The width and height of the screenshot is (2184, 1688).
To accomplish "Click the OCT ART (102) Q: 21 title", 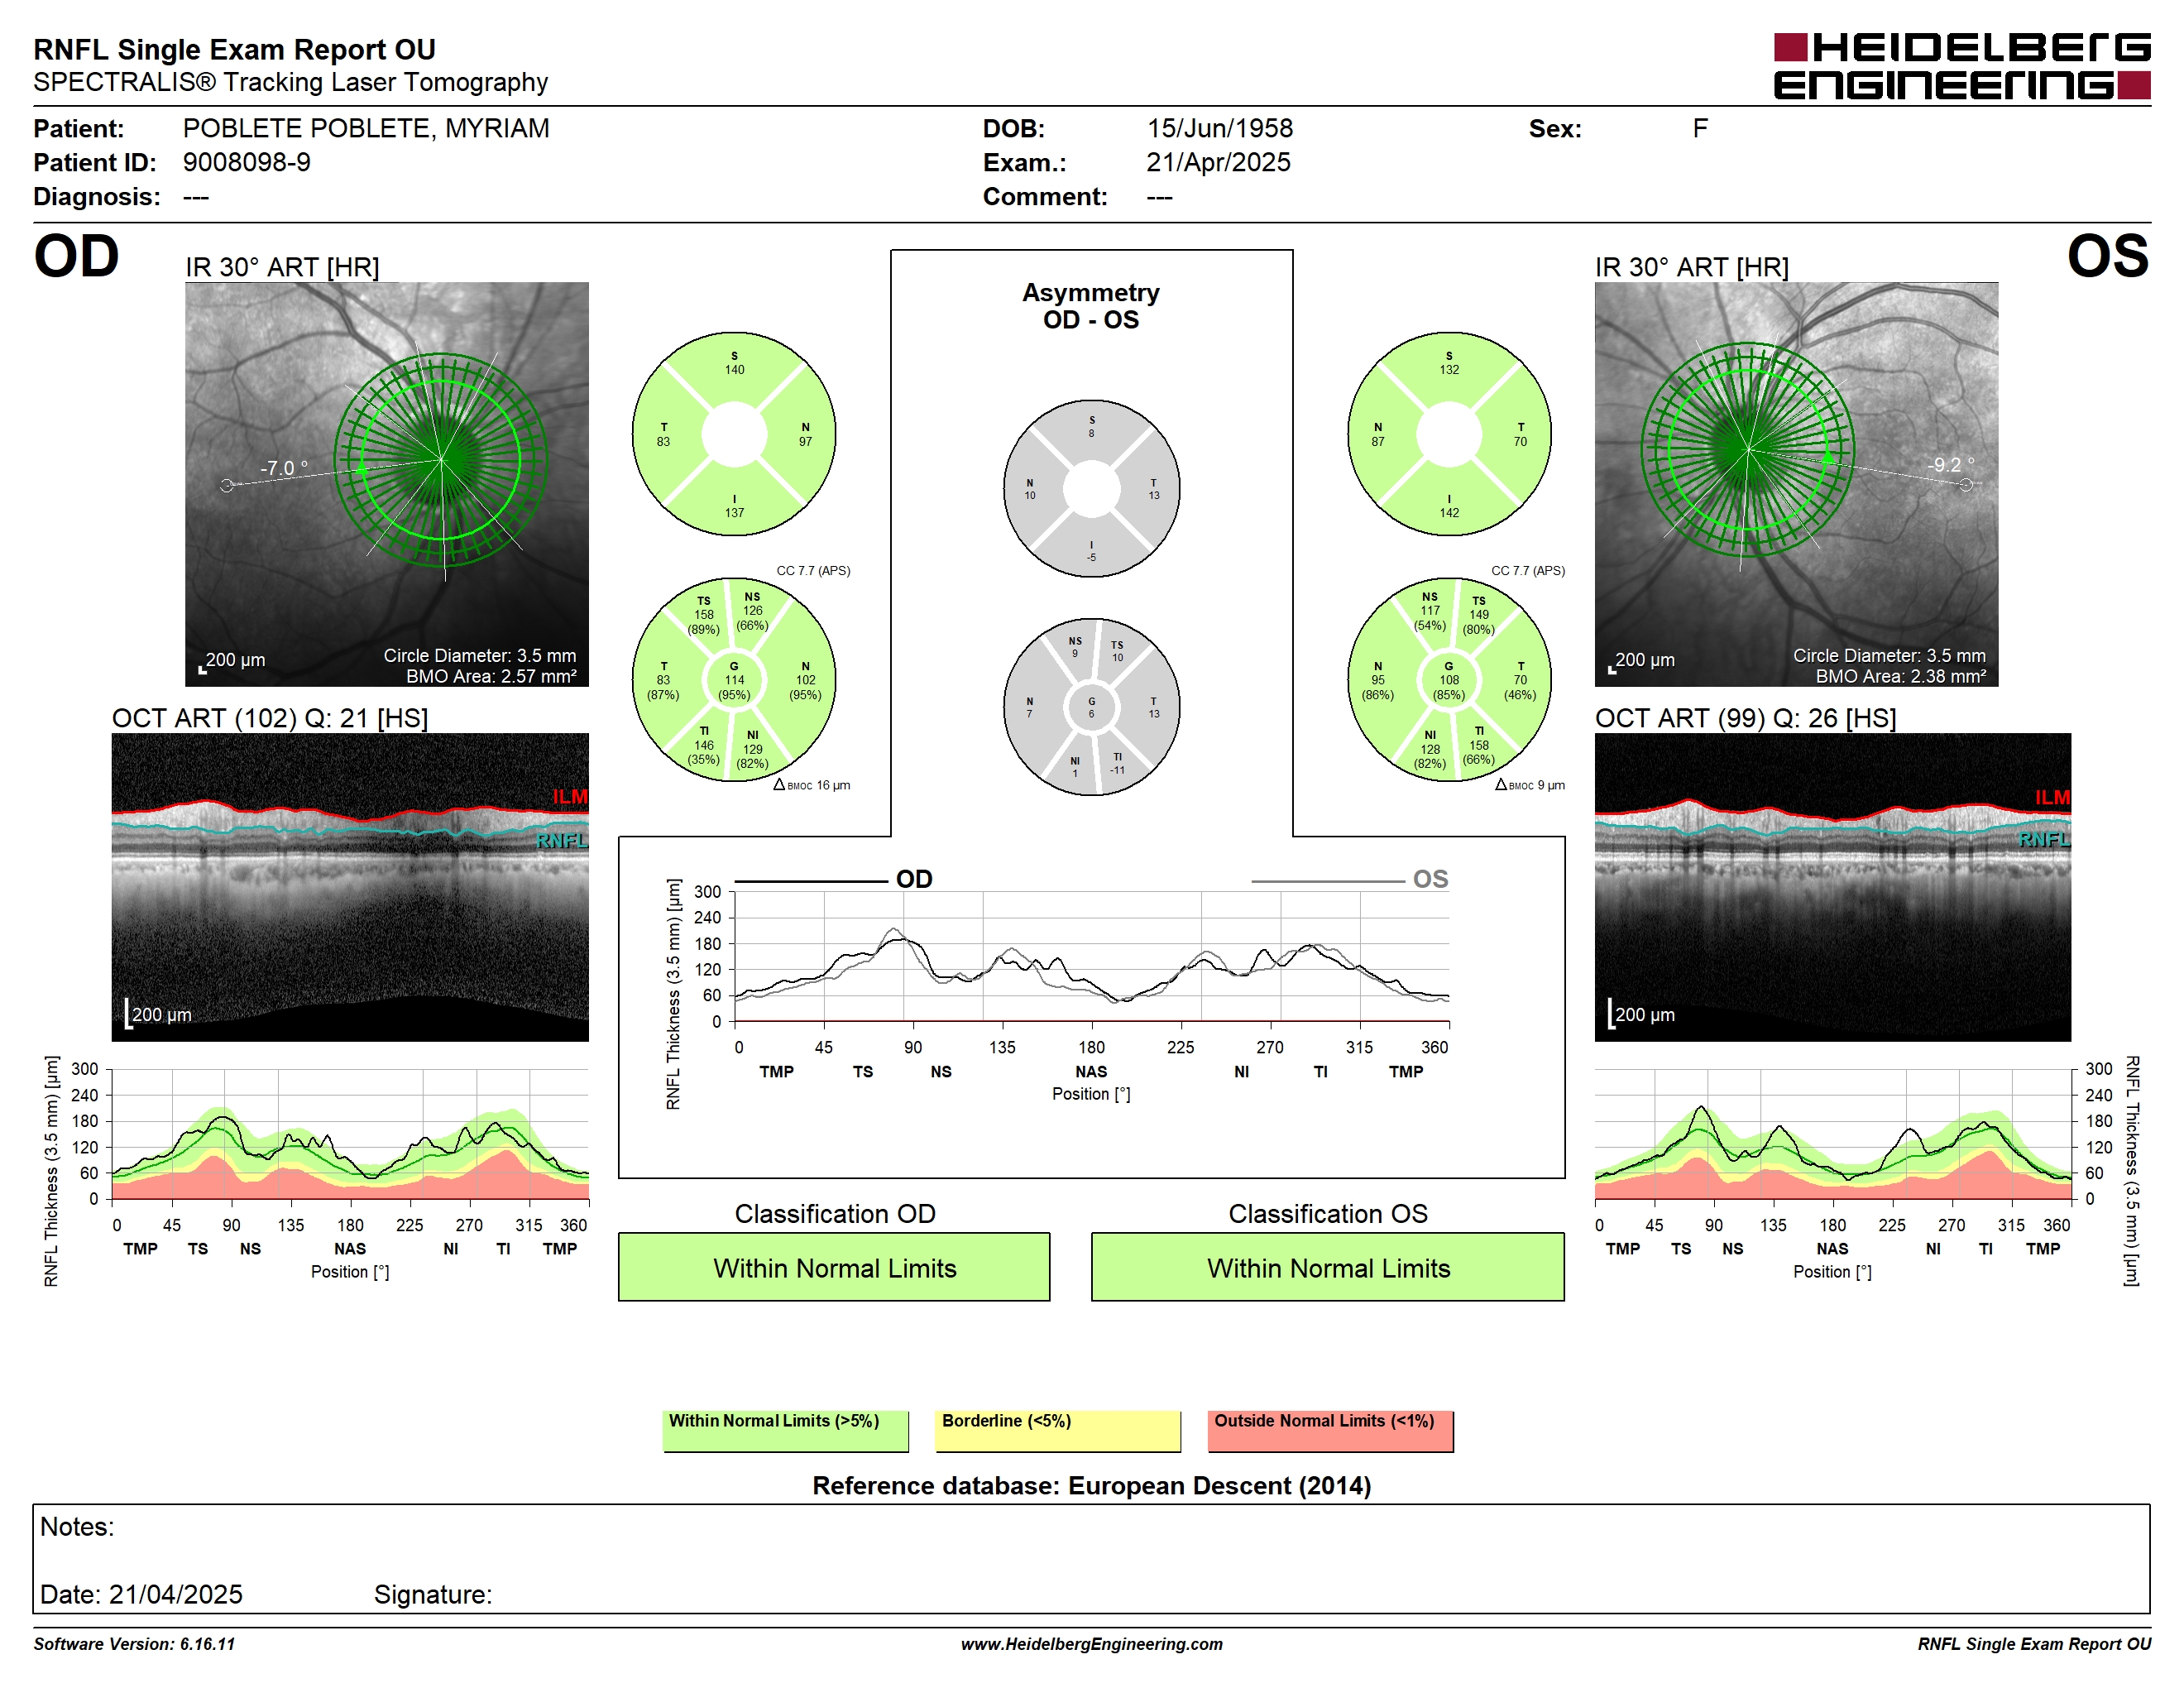I will click(x=270, y=718).
